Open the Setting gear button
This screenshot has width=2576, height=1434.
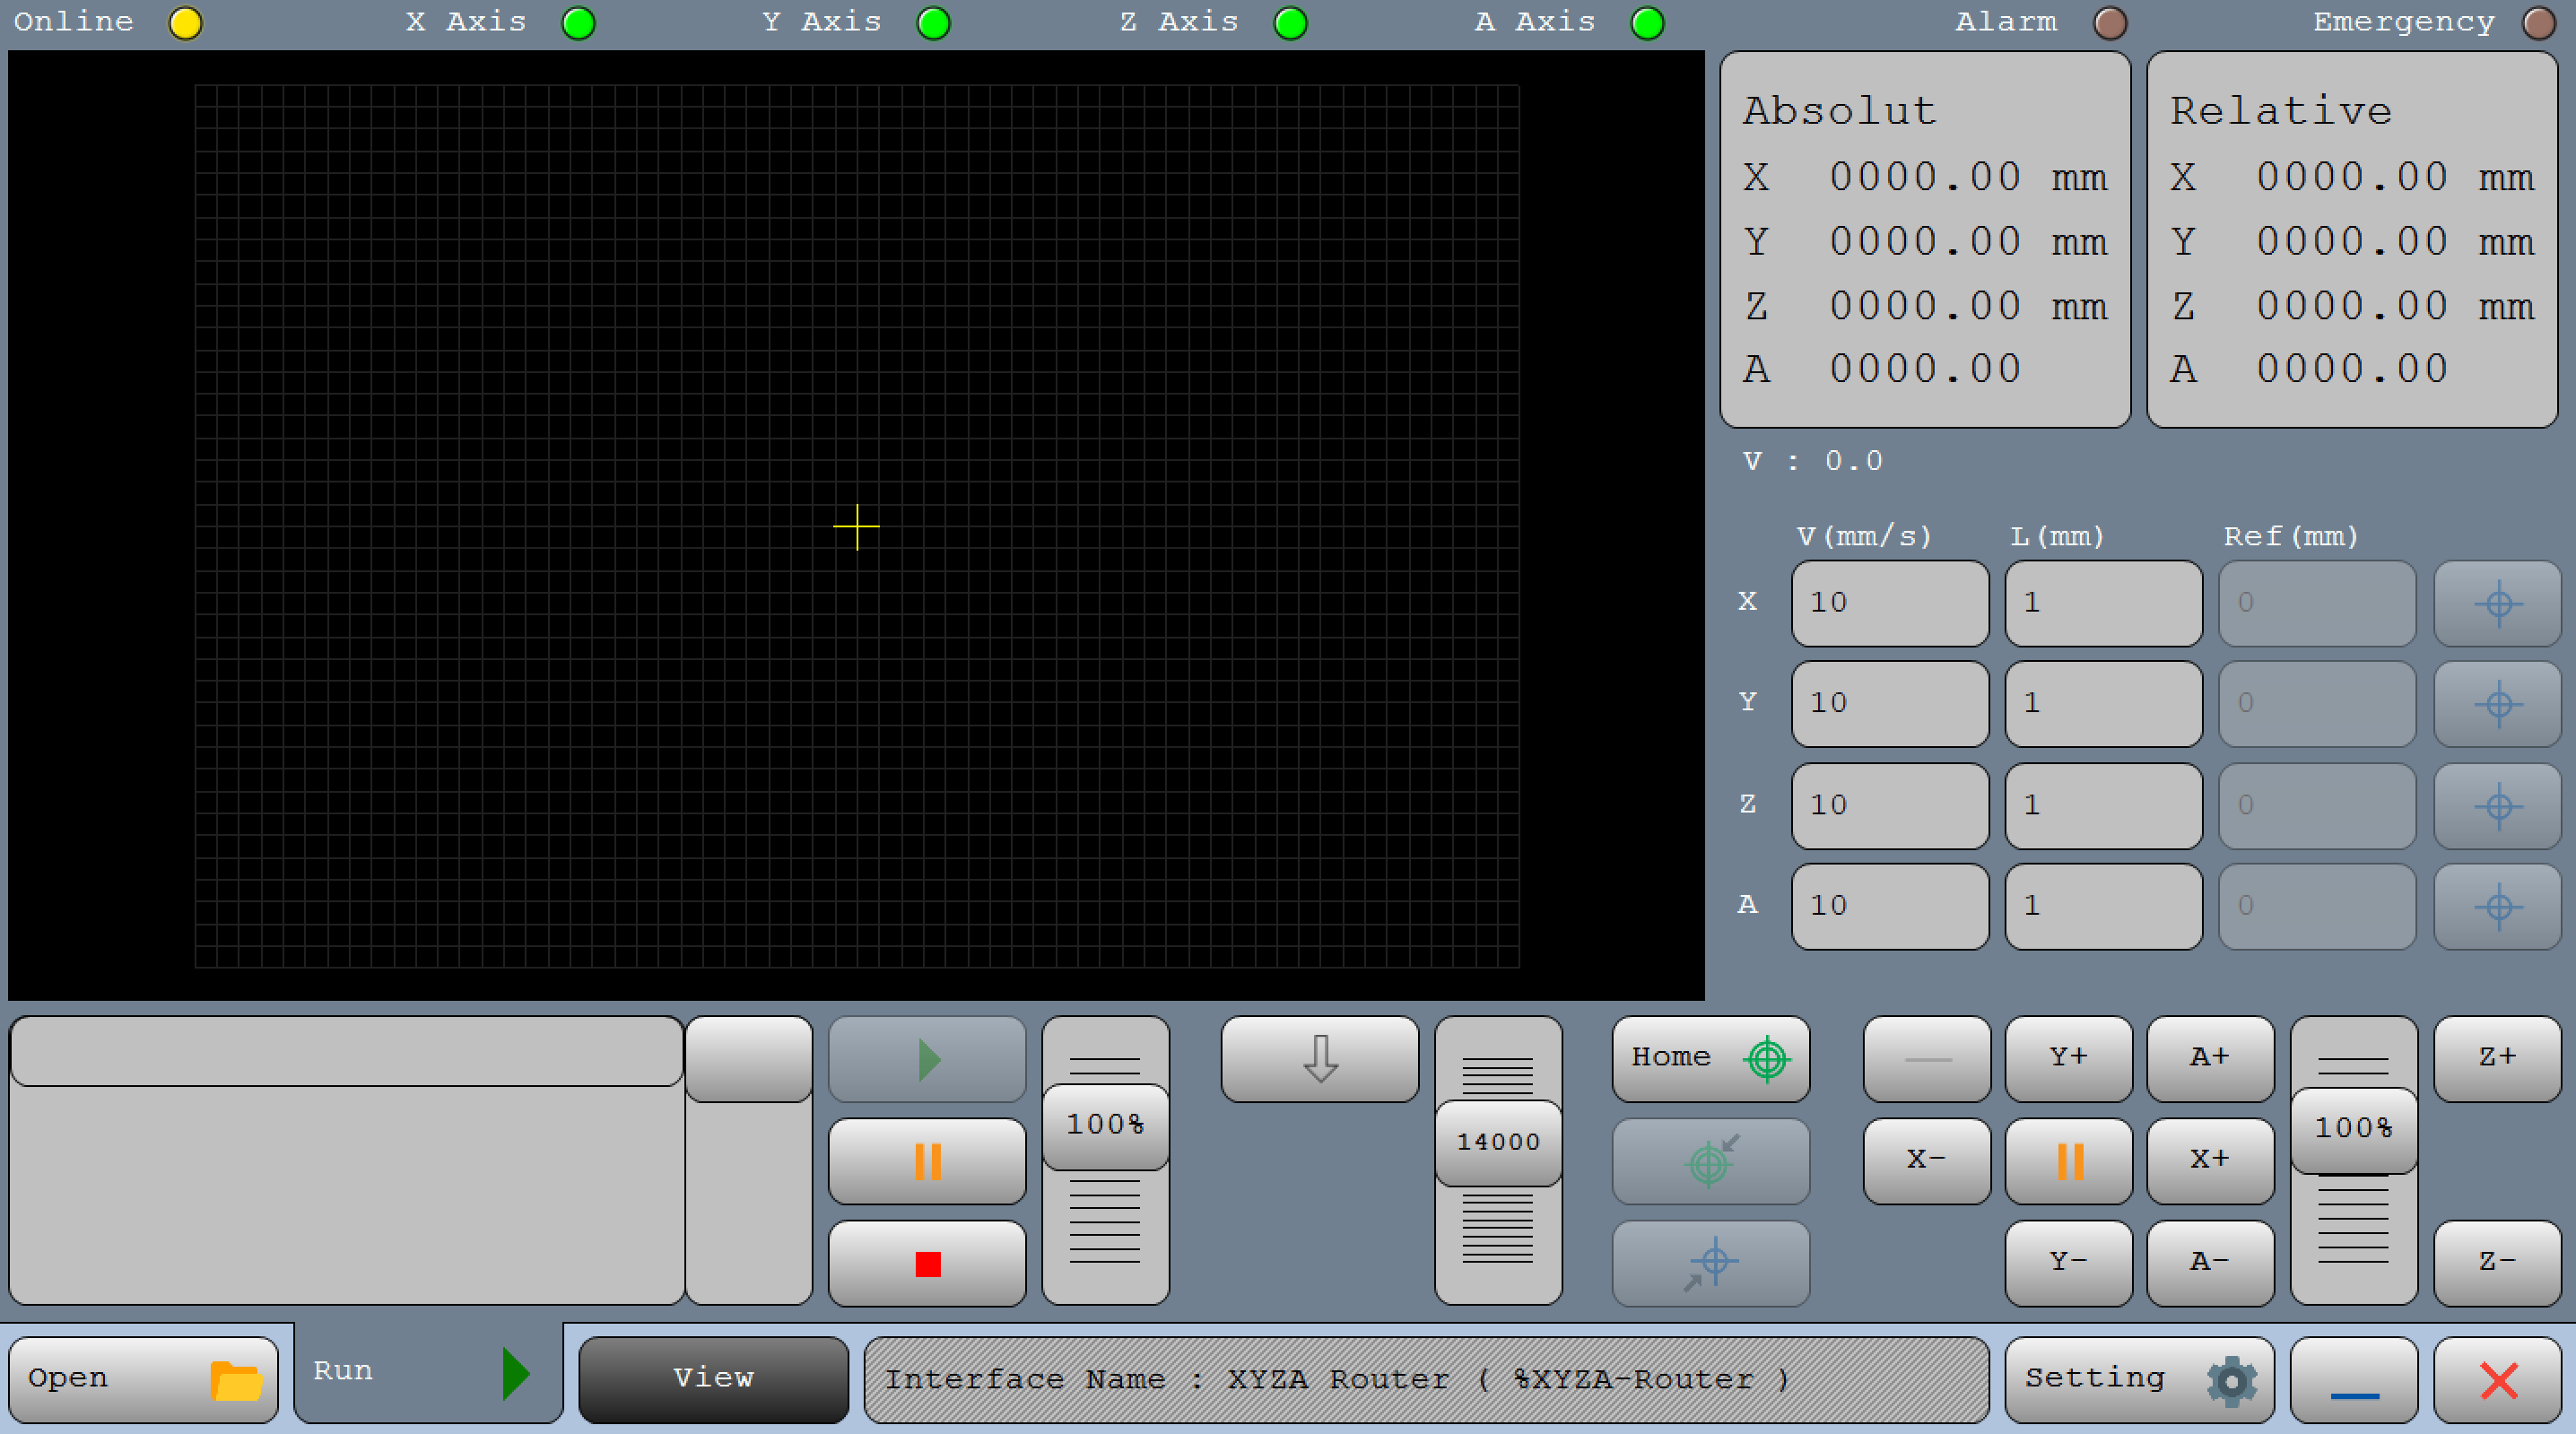2138,1379
